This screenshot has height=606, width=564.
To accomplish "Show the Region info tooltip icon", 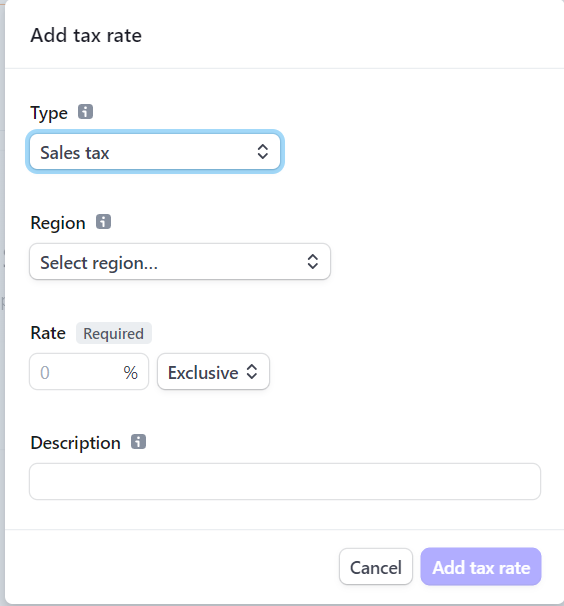I will pos(103,222).
